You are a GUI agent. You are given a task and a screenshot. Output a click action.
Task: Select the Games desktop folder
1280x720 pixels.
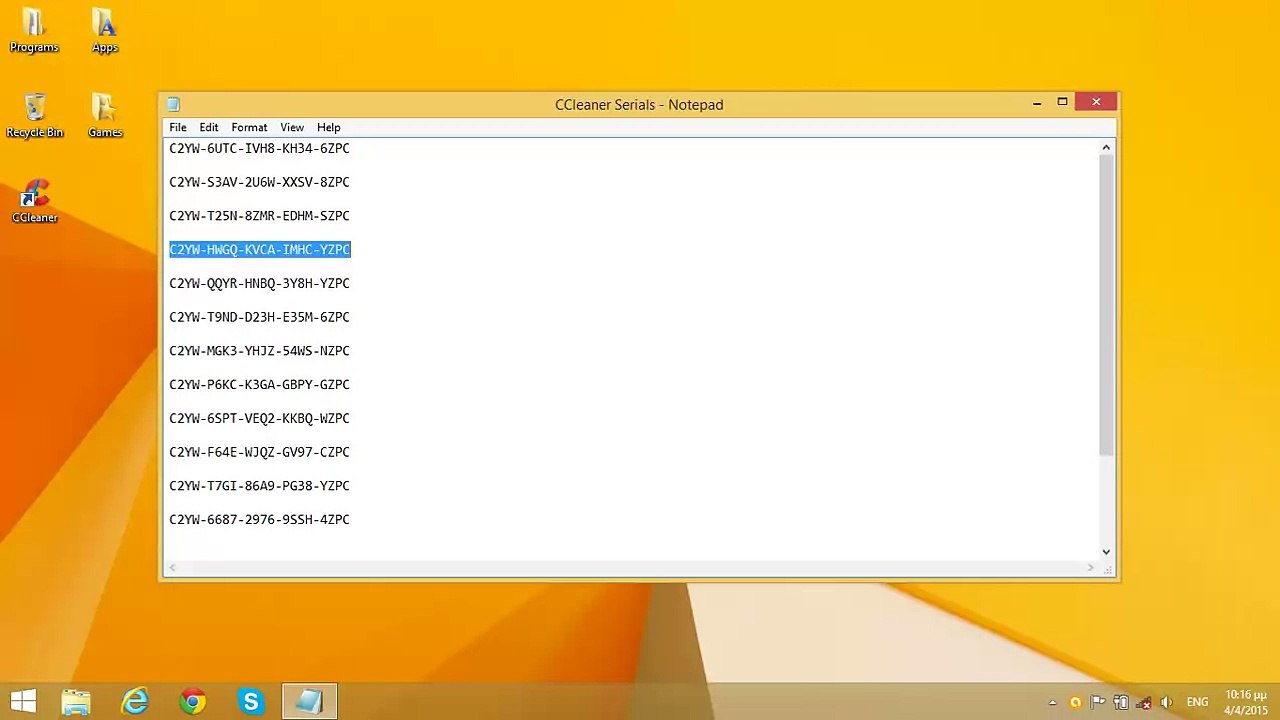pos(104,115)
